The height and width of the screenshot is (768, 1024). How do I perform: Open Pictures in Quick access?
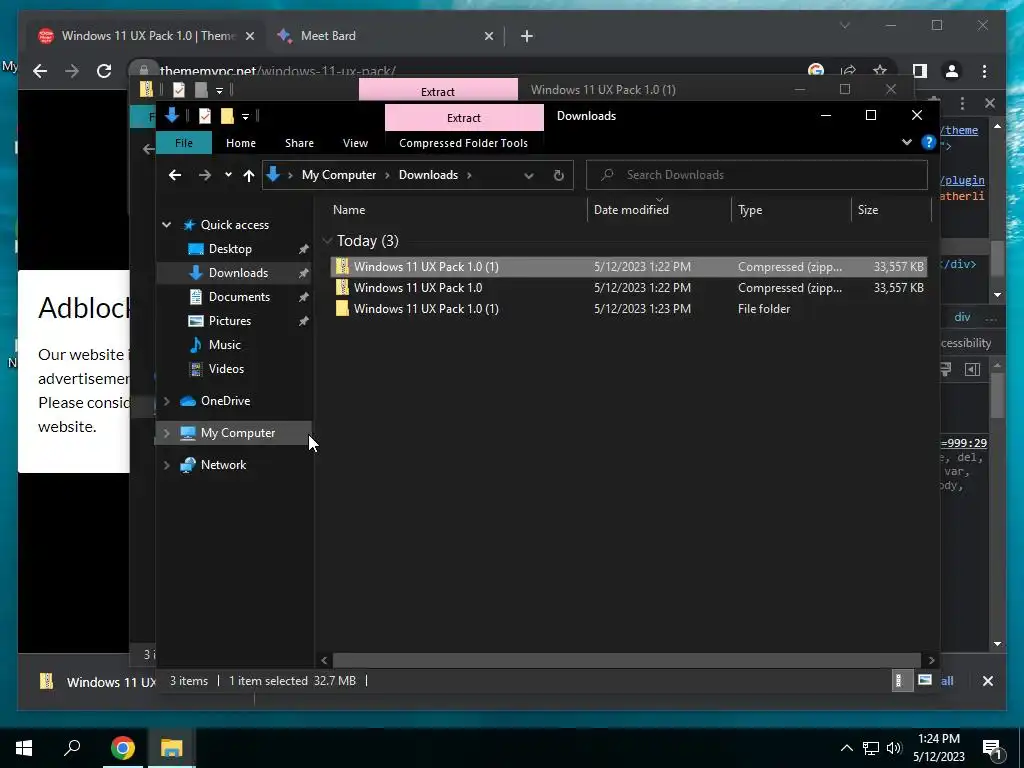click(x=229, y=321)
